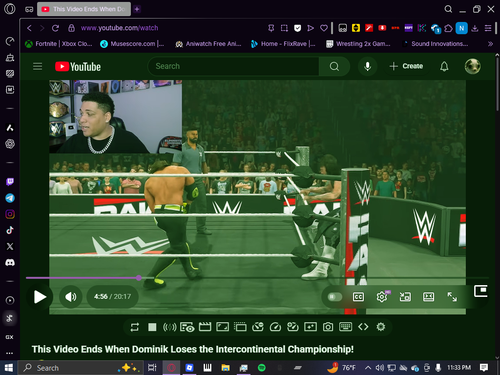Open the Create menu

[406, 66]
